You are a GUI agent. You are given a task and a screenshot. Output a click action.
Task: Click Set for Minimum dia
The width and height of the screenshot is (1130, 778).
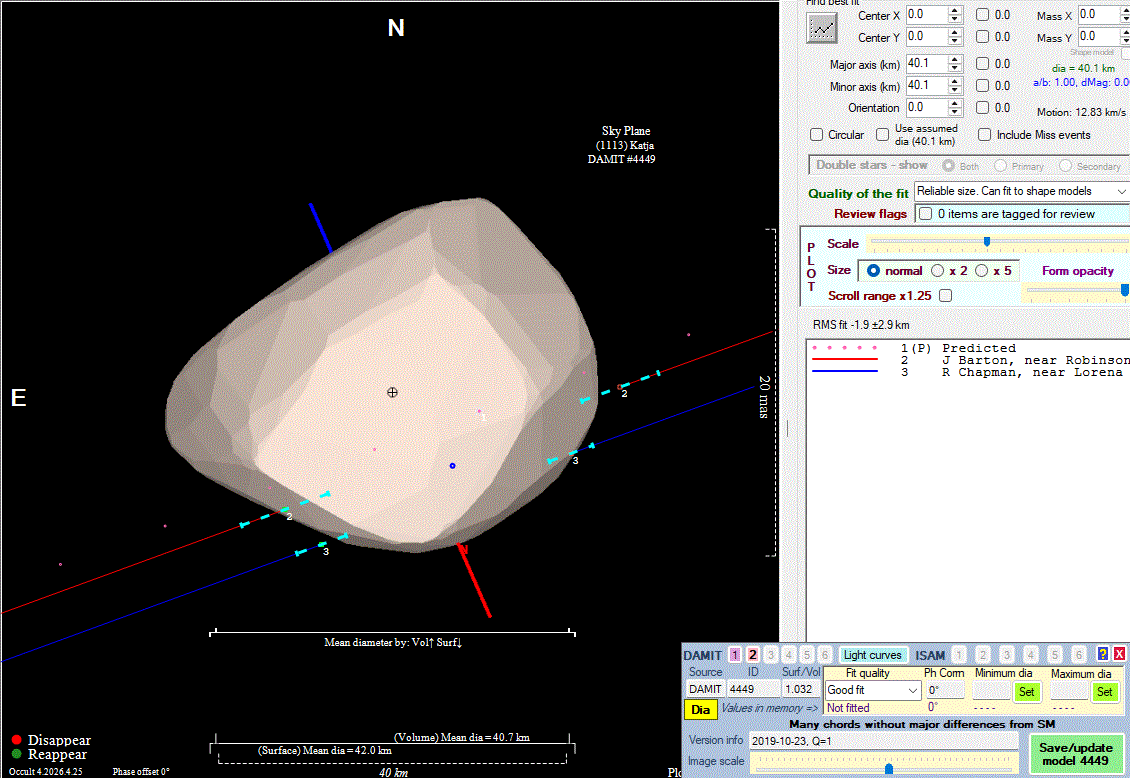pos(1026,692)
